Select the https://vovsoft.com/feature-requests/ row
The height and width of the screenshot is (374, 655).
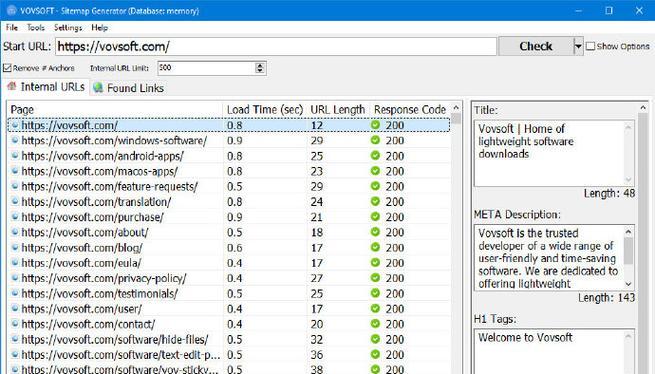pos(229,186)
